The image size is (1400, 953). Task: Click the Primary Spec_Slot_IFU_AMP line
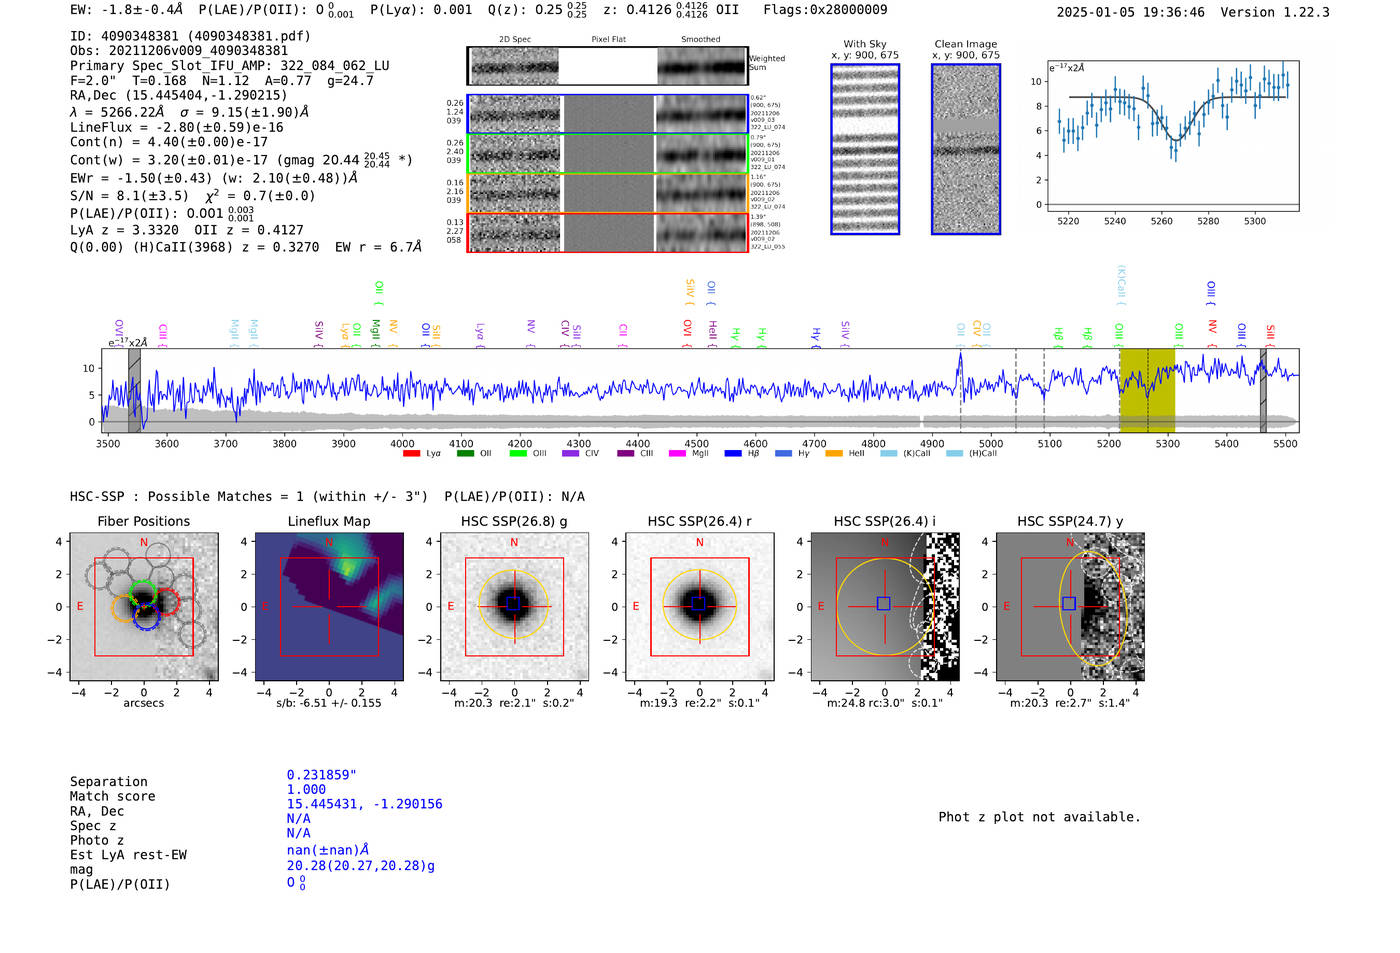[x=230, y=66]
